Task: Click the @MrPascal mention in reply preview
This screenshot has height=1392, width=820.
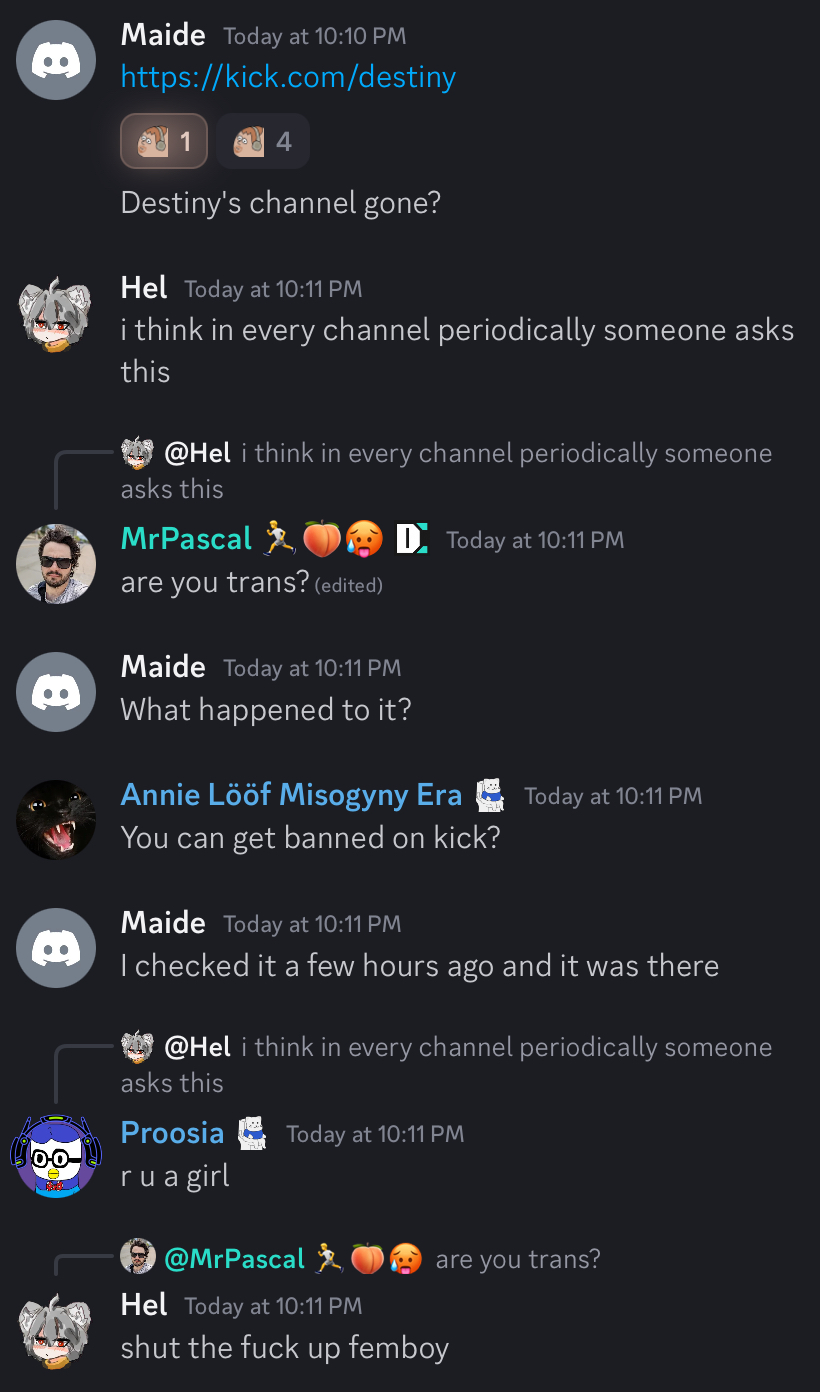Action: (x=234, y=1259)
